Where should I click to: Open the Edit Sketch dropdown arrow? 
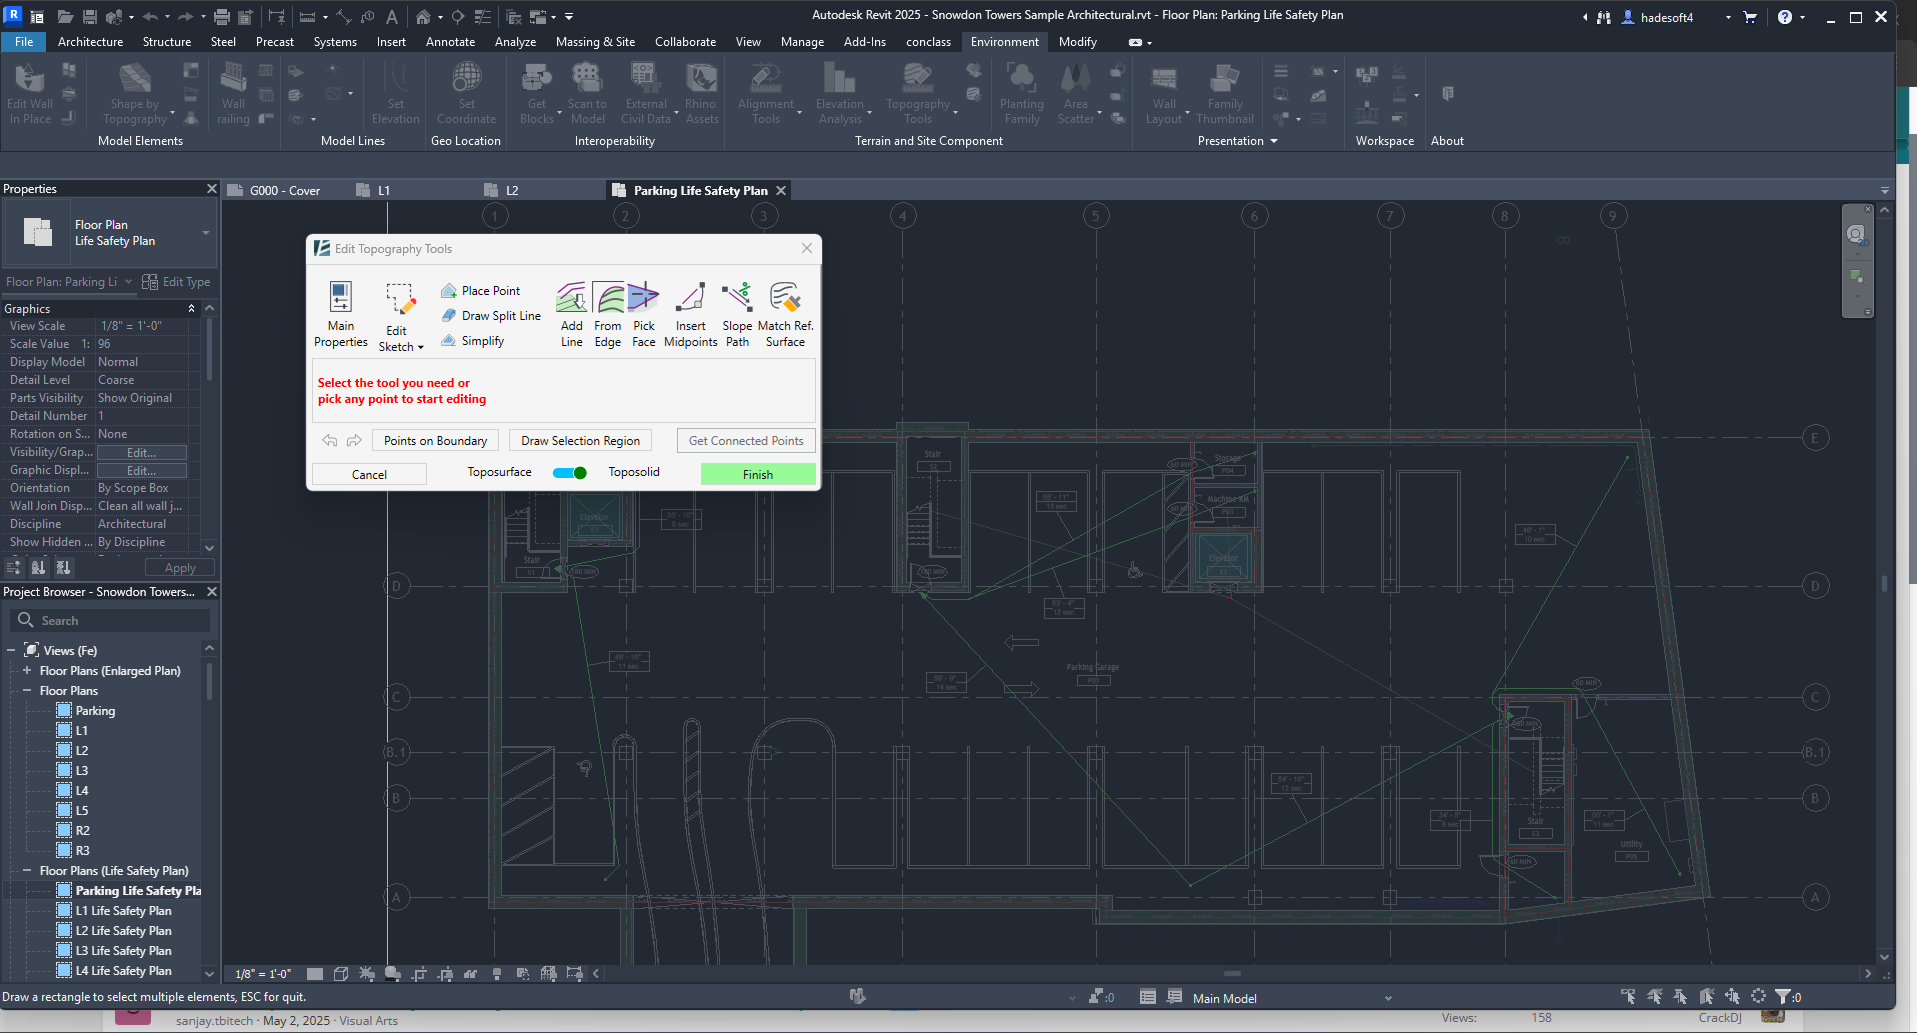tap(421, 347)
